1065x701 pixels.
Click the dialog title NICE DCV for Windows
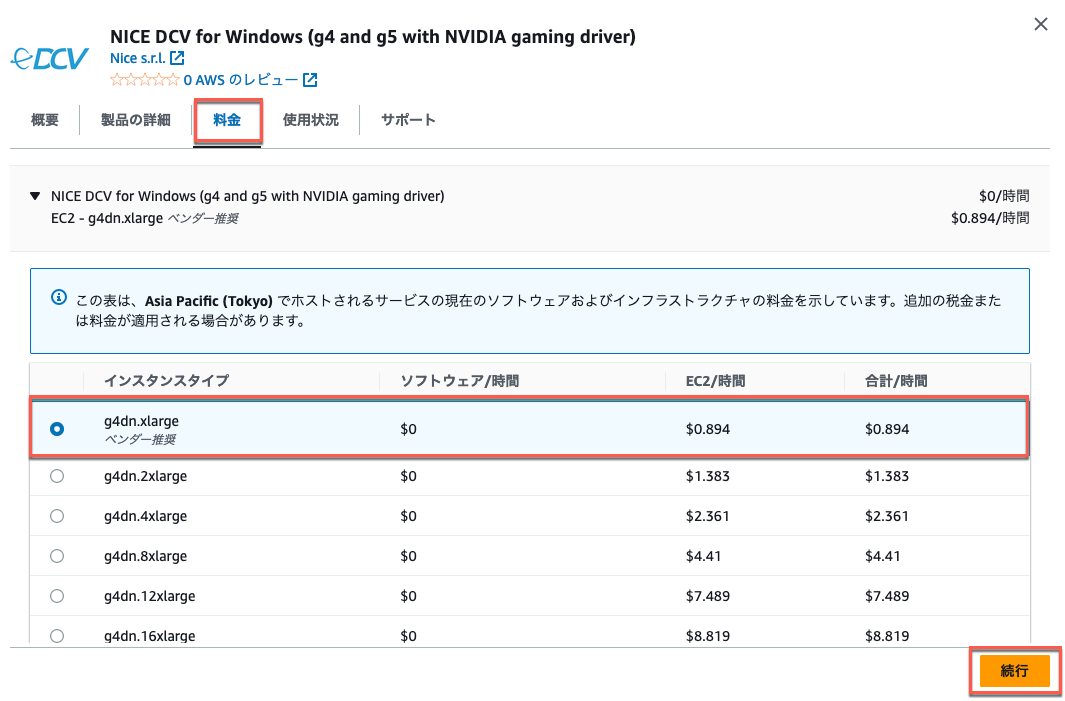click(x=373, y=36)
